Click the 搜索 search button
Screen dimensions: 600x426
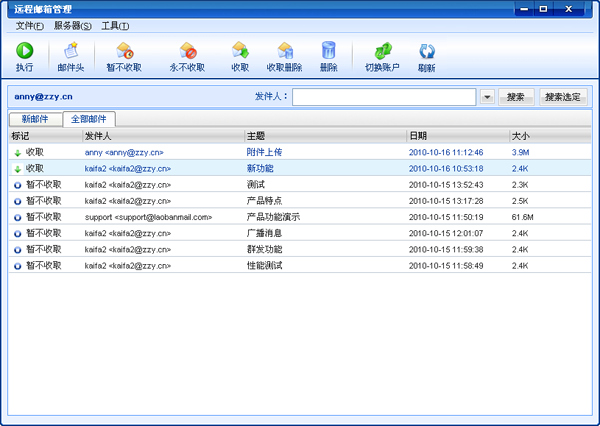pyautogui.click(x=515, y=97)
